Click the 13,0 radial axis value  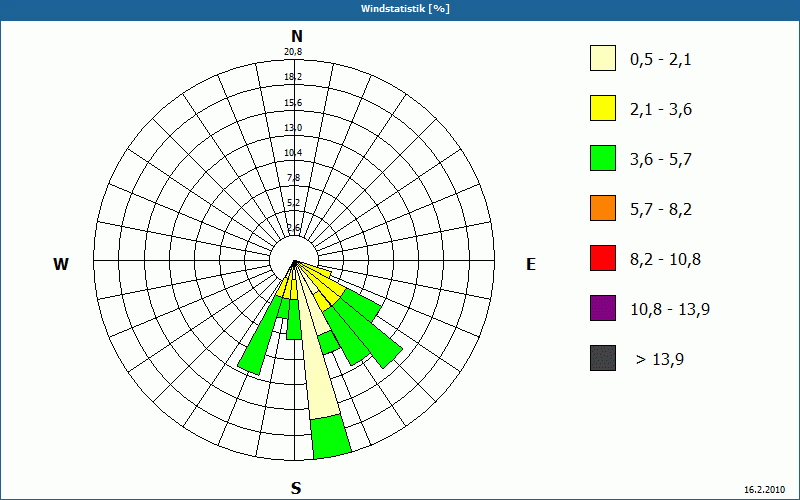point(293,128)
